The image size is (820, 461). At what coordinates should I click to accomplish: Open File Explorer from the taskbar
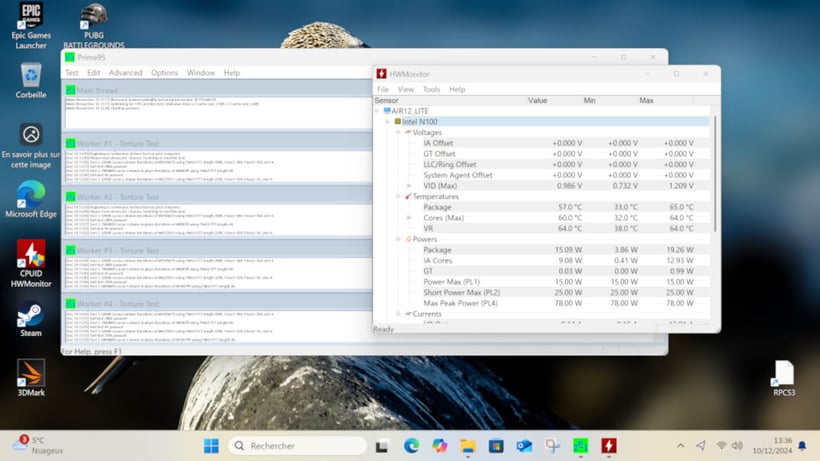(x=467, y=445)
